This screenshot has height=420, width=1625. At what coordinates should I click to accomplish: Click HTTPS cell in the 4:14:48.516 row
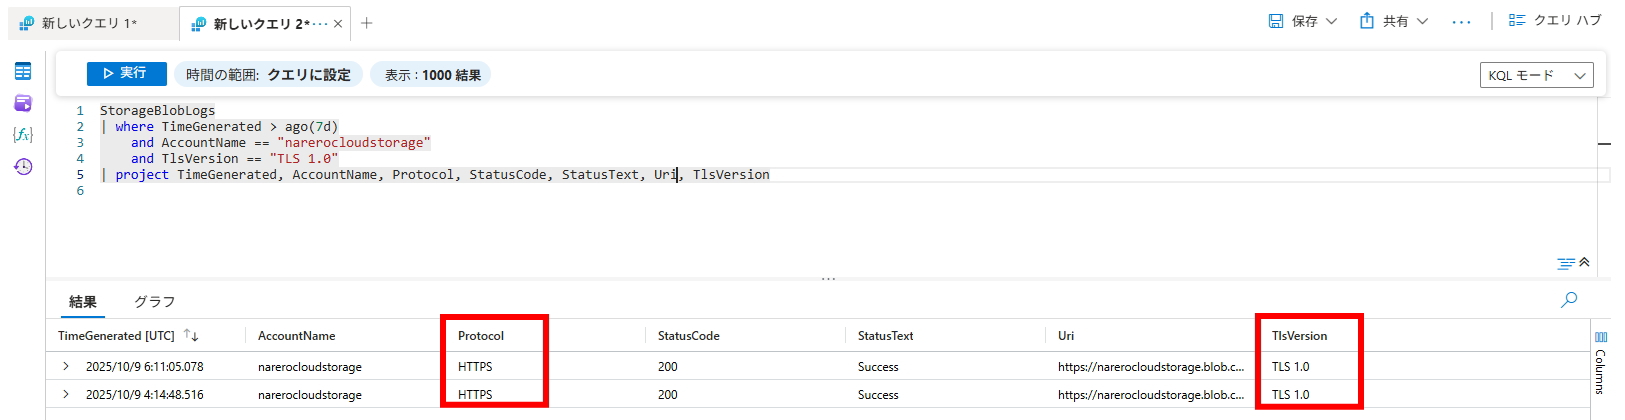click(475, 395)
